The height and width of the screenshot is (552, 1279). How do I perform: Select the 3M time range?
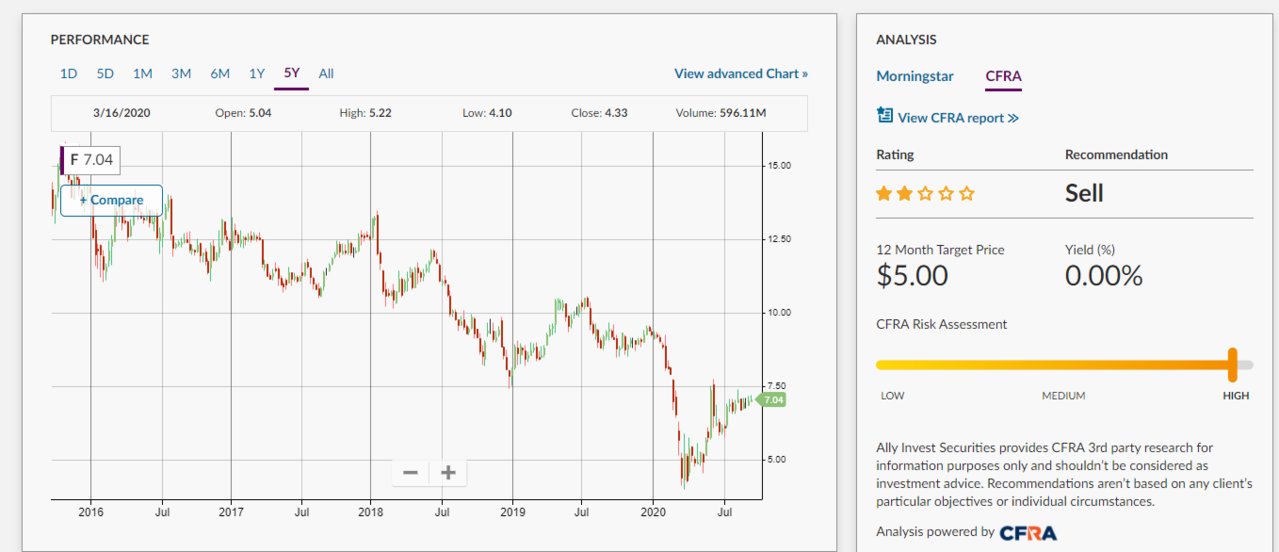click(181, 73)
